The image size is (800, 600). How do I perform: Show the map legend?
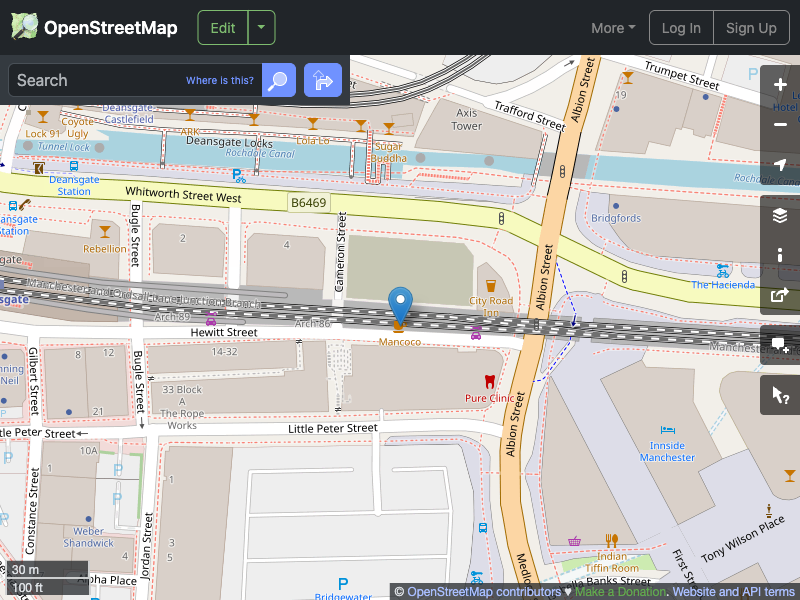coord(780,255)
